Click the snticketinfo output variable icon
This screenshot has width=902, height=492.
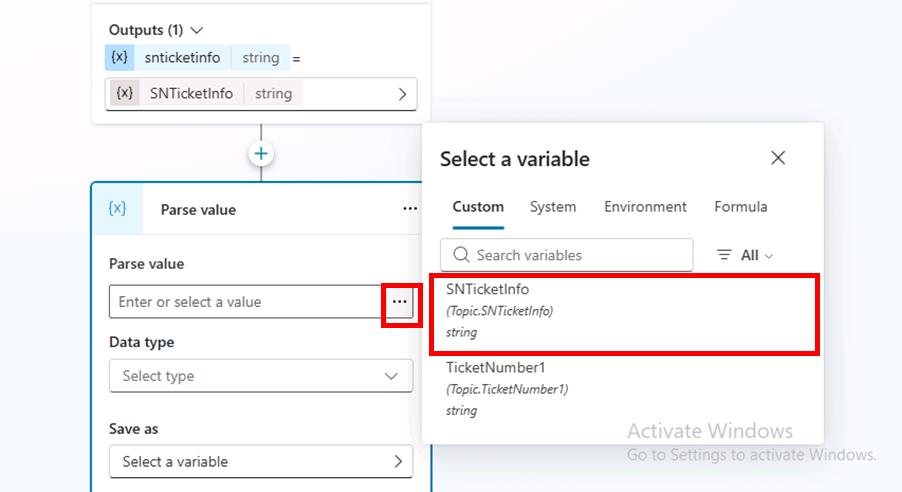[x=118, y=57]
